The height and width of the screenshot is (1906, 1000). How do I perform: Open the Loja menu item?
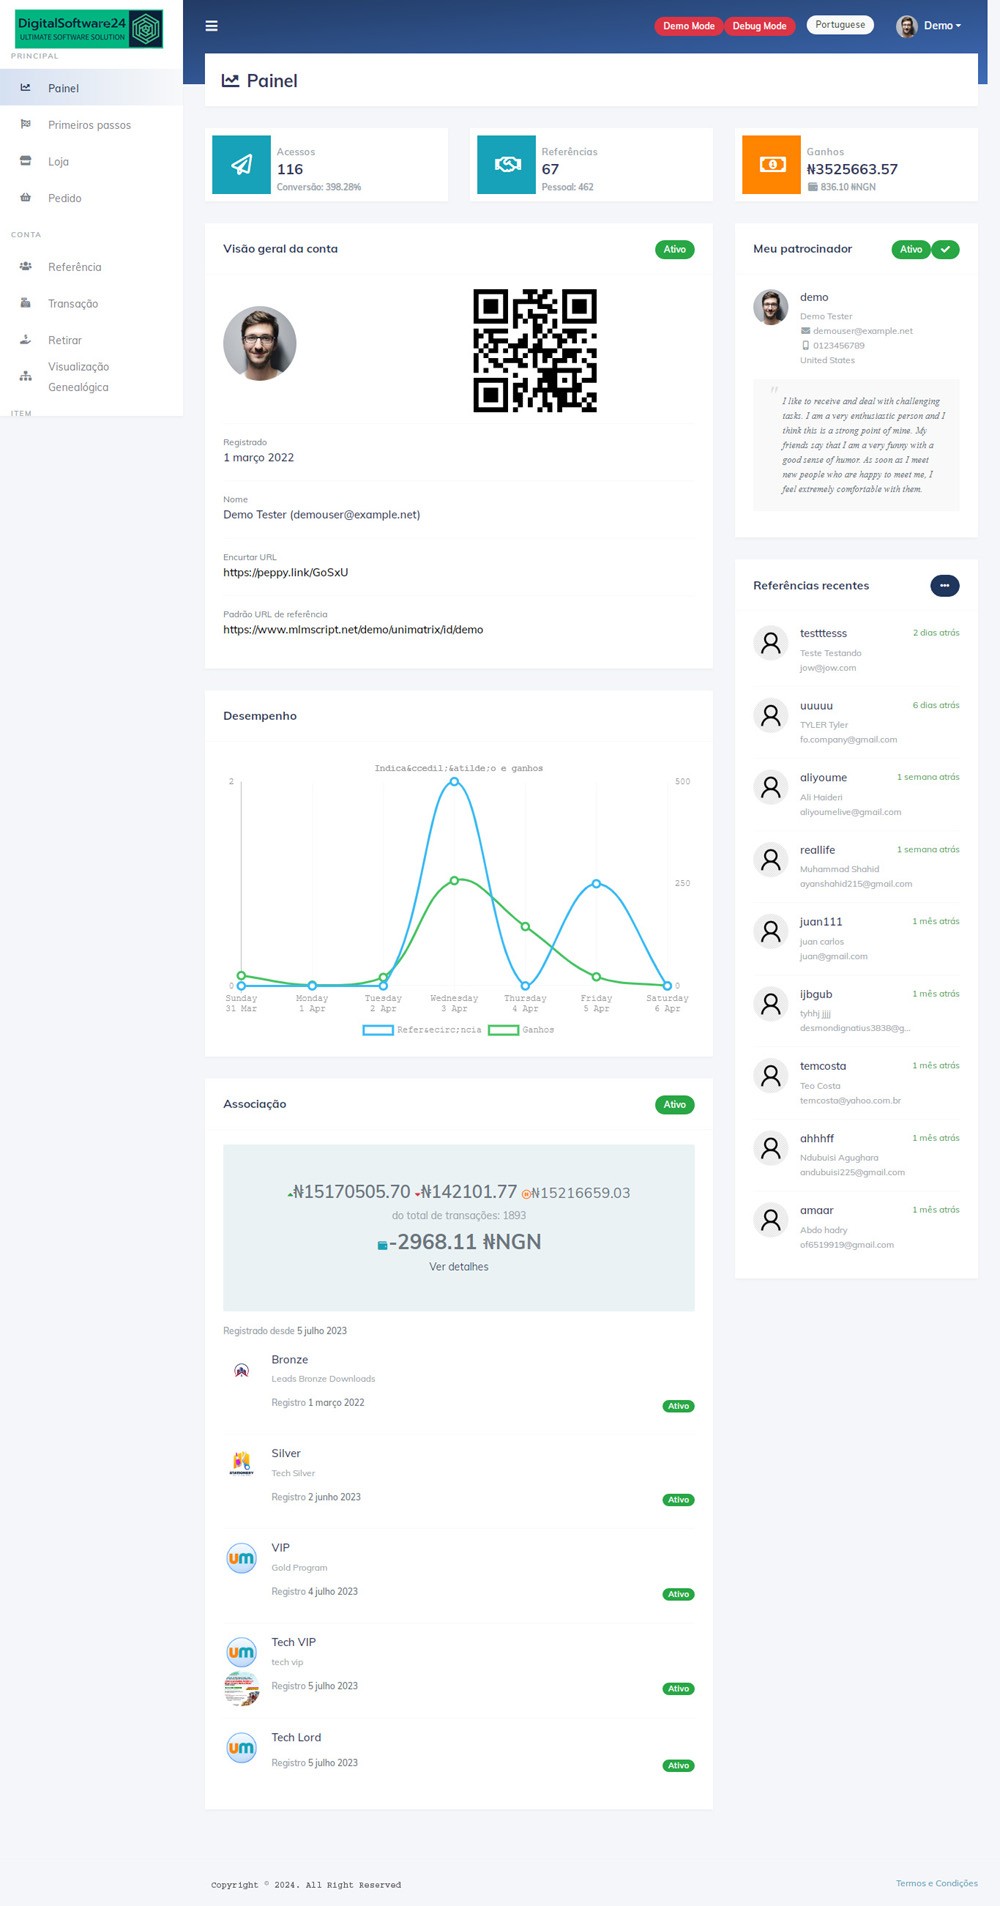point(58,162)
